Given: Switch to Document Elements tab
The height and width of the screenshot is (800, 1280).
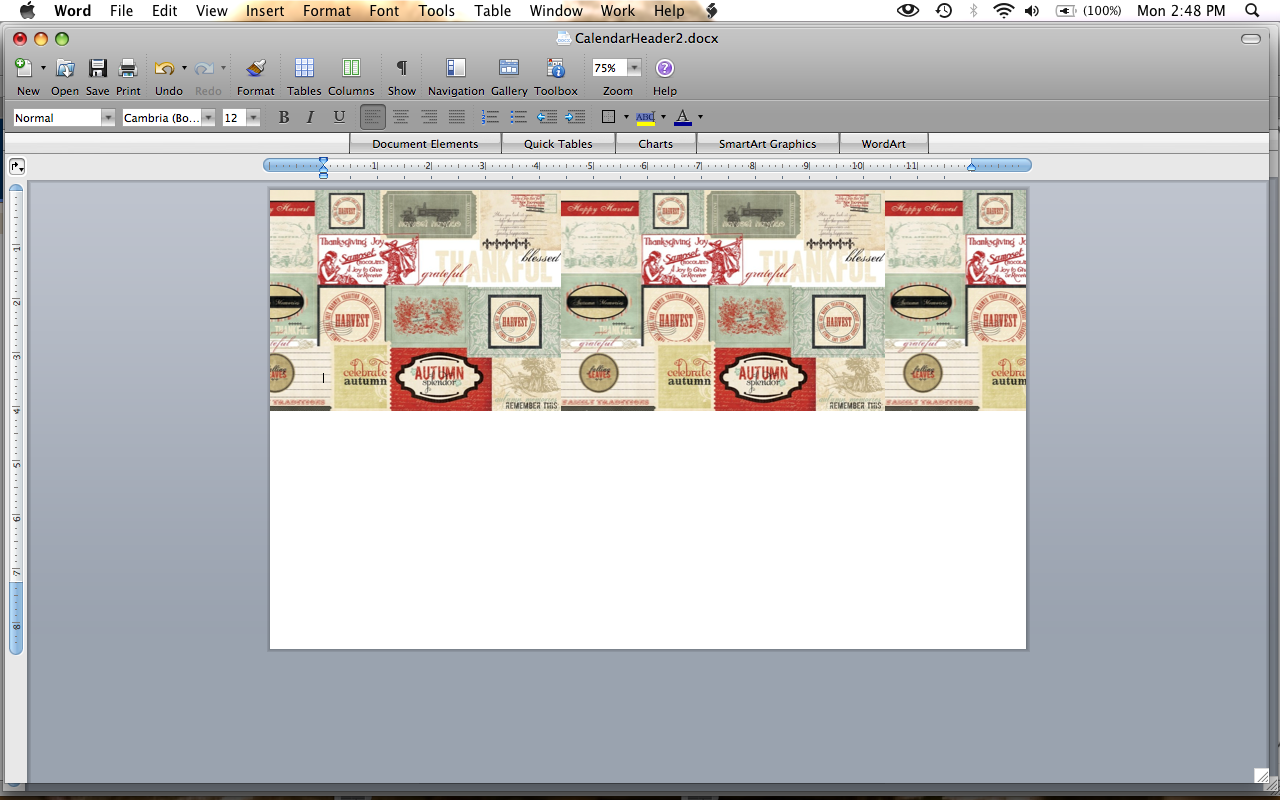Looking at the screenshot, I should tap(425, 143).
